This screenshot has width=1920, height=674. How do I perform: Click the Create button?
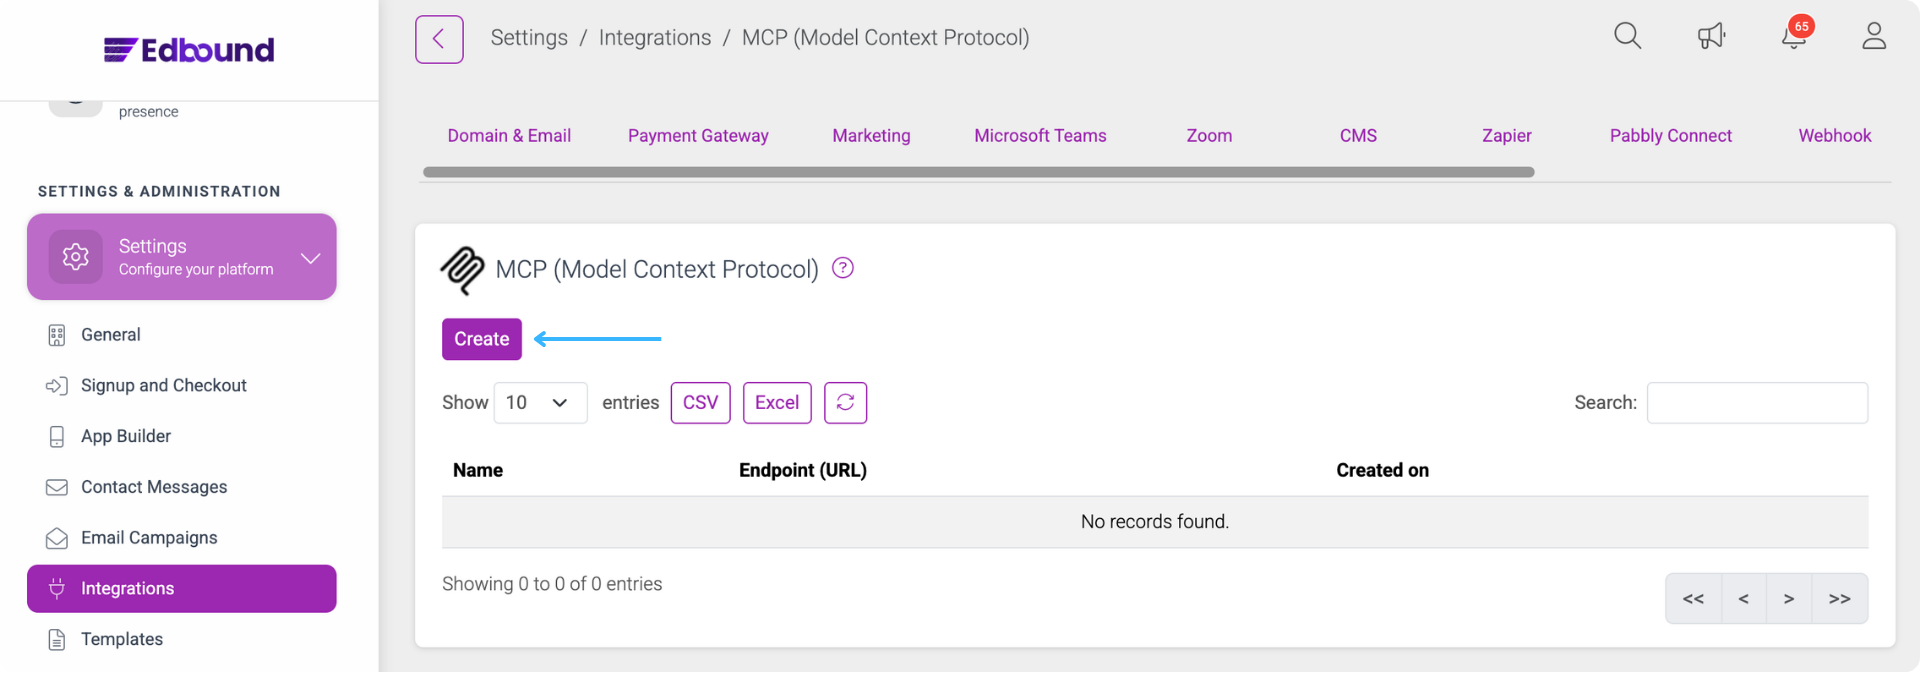point(481,339)
